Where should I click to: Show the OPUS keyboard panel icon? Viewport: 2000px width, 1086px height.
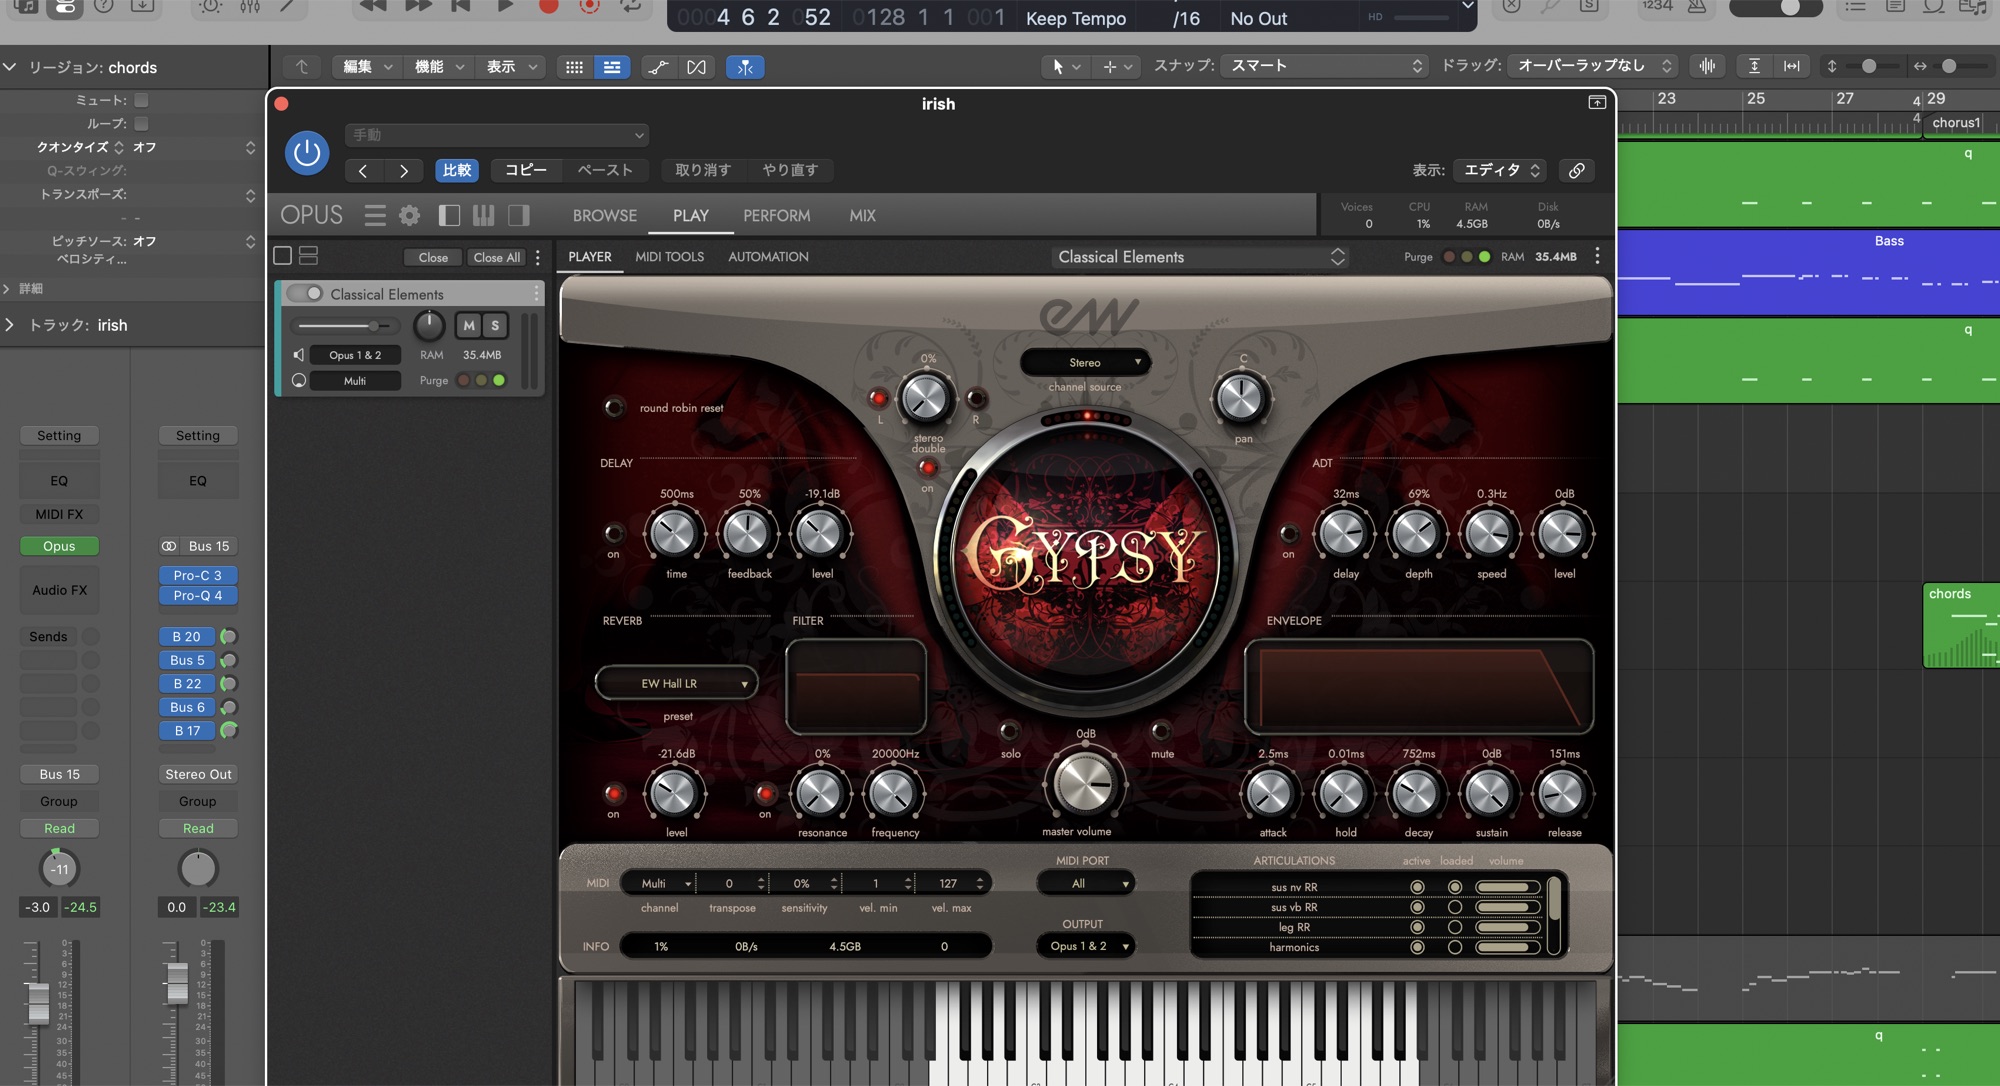tap(483, 215)
